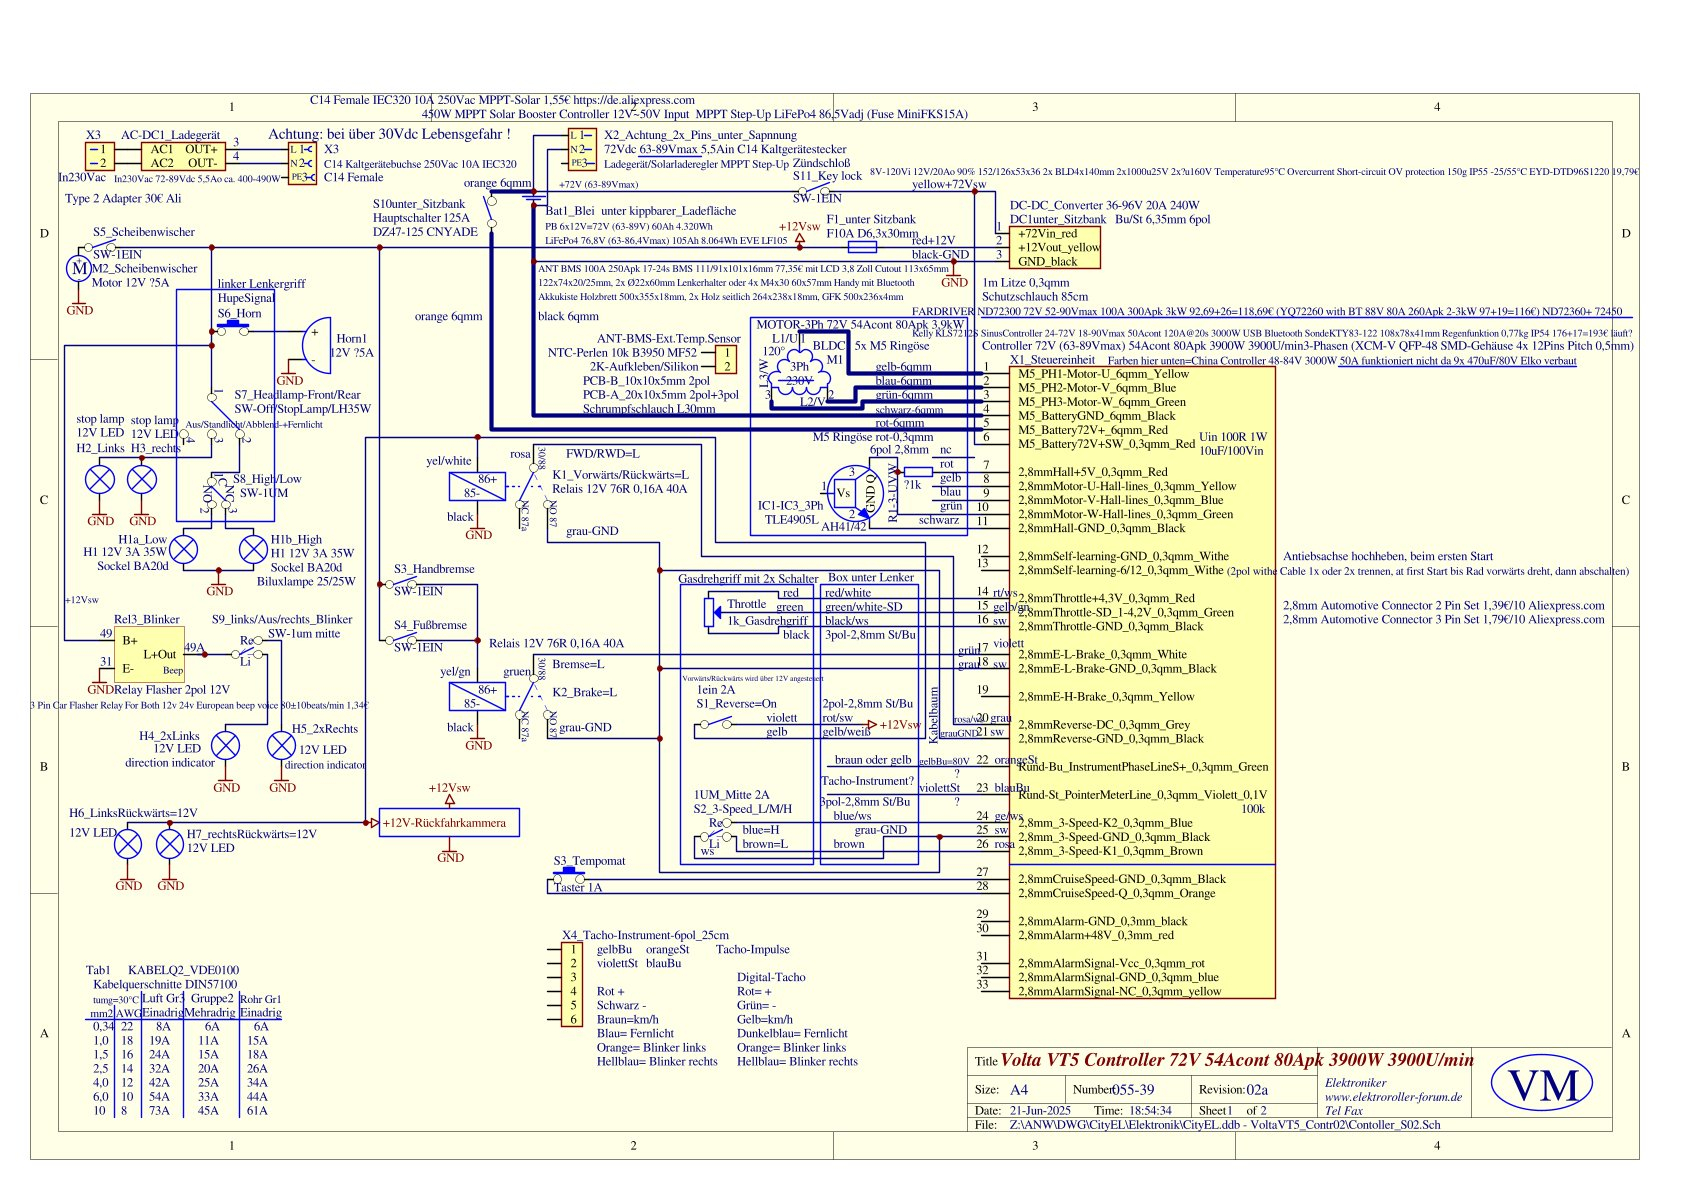Screen dimensions: 1684x1190
Task: Click the TLE4905L hall sensor symbol
Action: (x=855, y=492)
